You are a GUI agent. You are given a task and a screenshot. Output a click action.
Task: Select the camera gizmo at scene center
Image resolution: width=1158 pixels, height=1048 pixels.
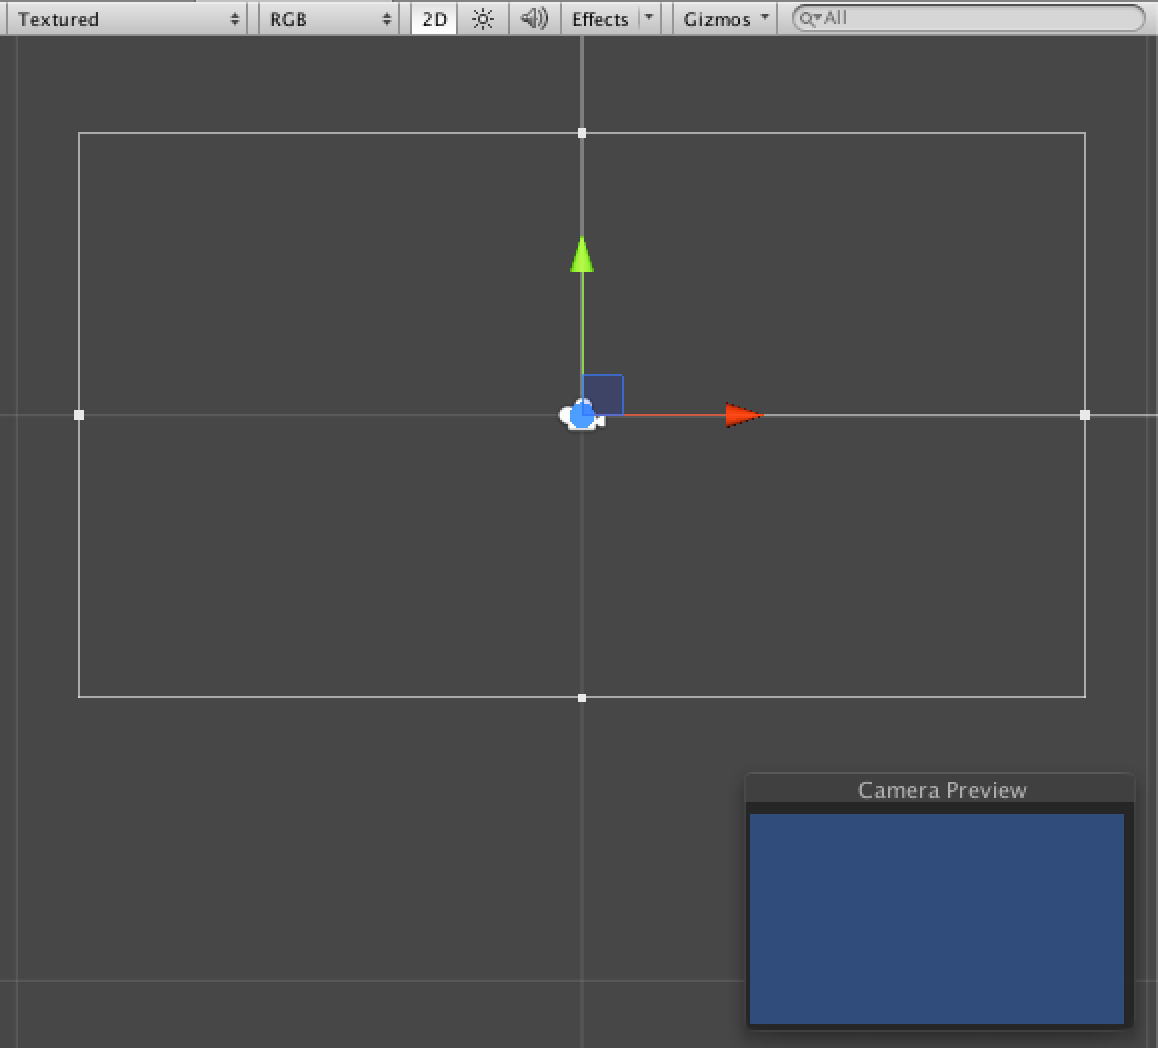point(581,416)
